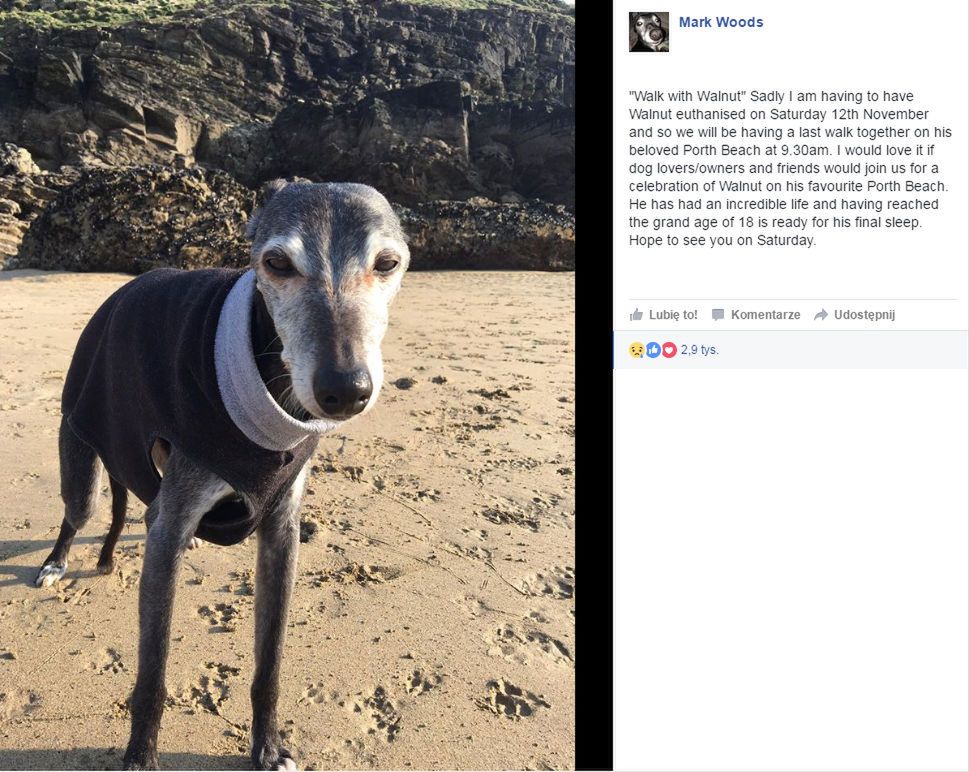Click the speech bubble comment icon
This screenshot has height=772, width=969.
click(x=717, y=315)
